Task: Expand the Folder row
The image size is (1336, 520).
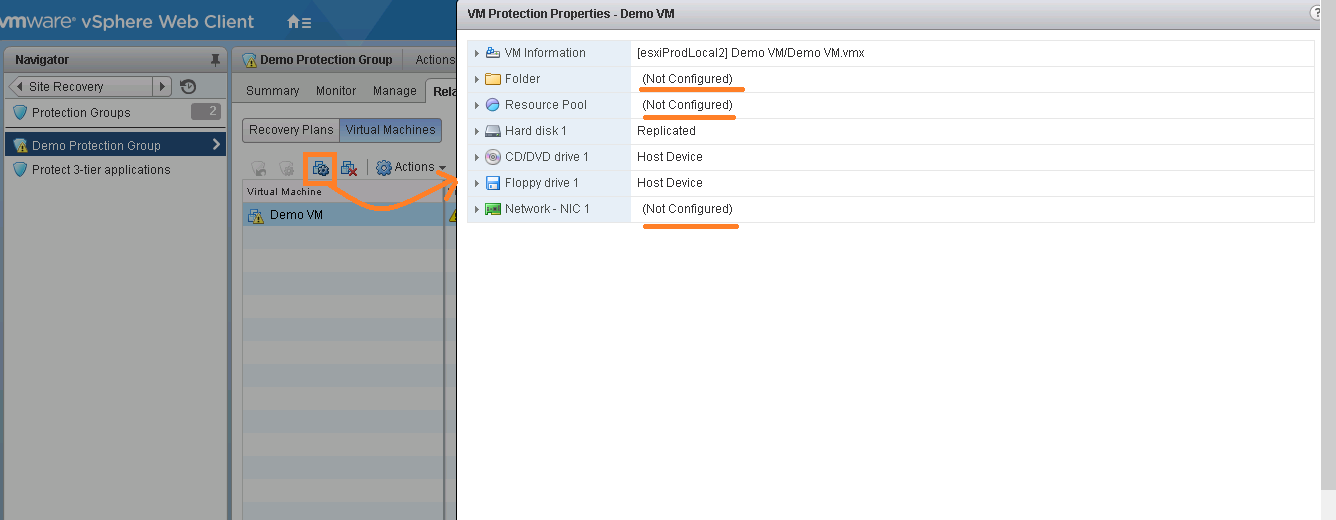Action: point(477,79)
